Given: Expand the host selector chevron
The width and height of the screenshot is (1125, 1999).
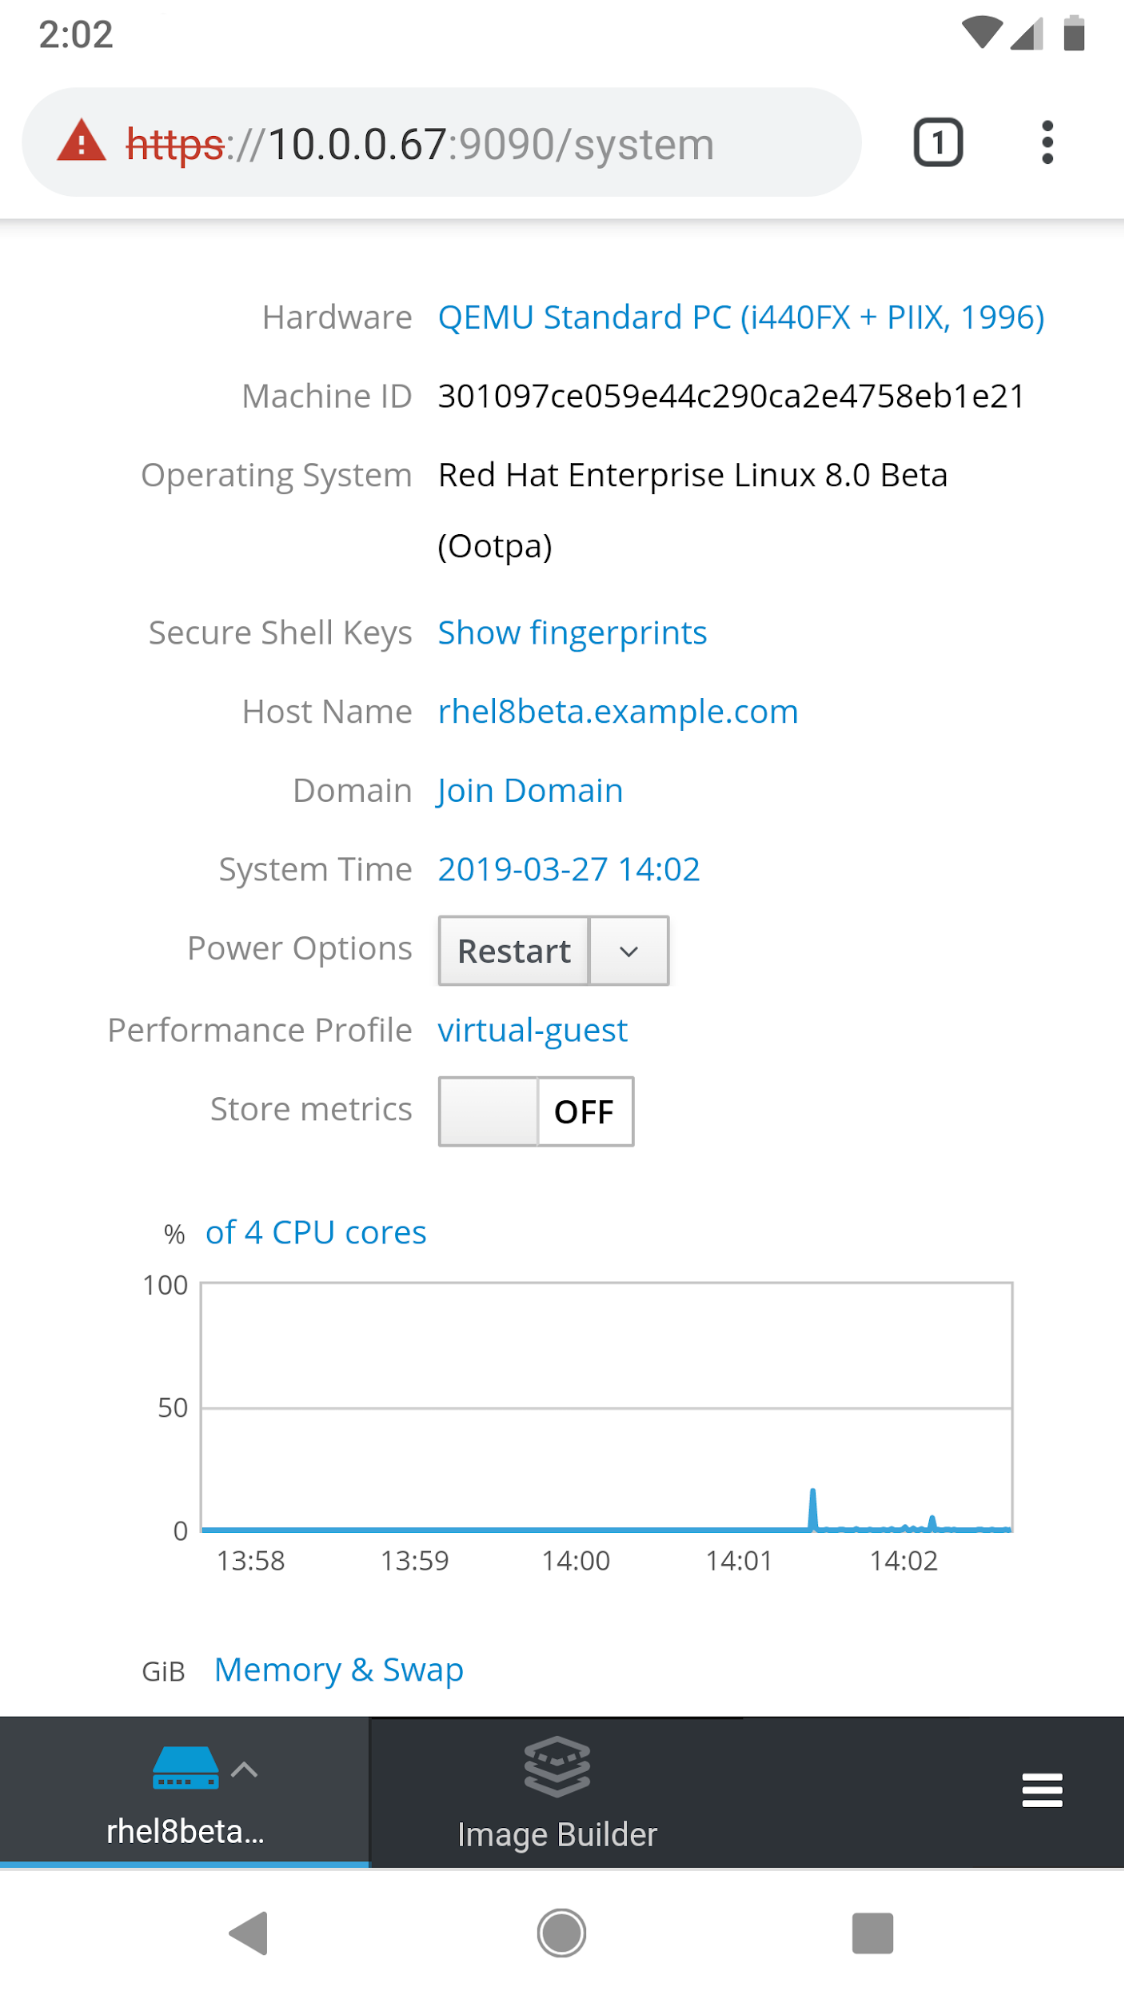Looking at the screenshot, I should [245, 1770].
